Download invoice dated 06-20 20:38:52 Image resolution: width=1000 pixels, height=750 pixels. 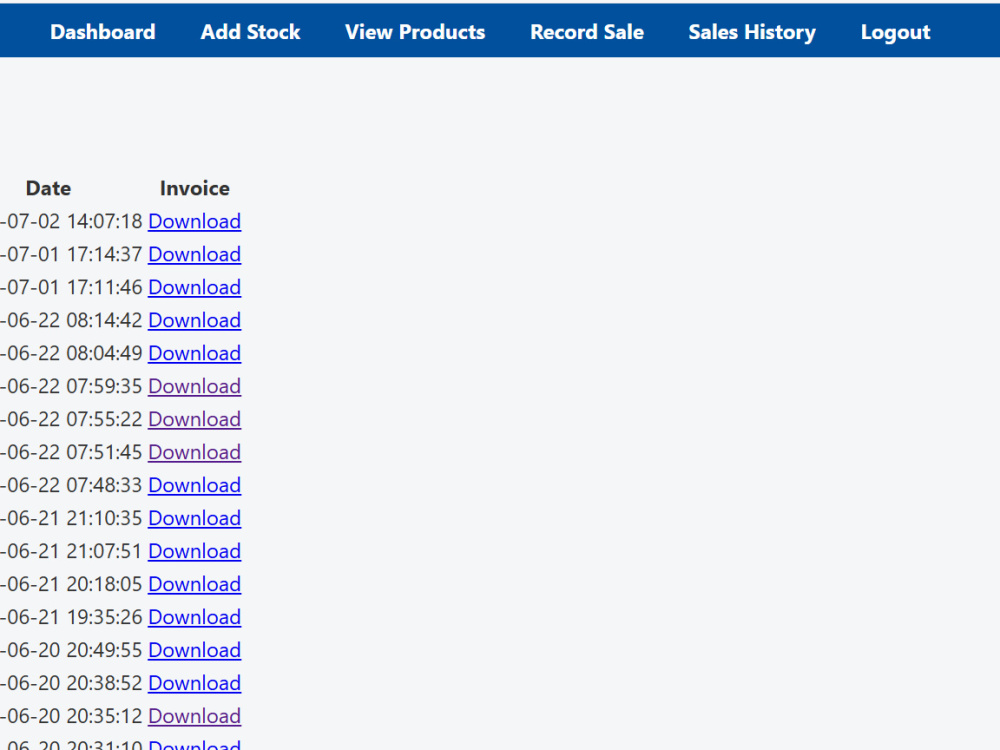point(195,684)
